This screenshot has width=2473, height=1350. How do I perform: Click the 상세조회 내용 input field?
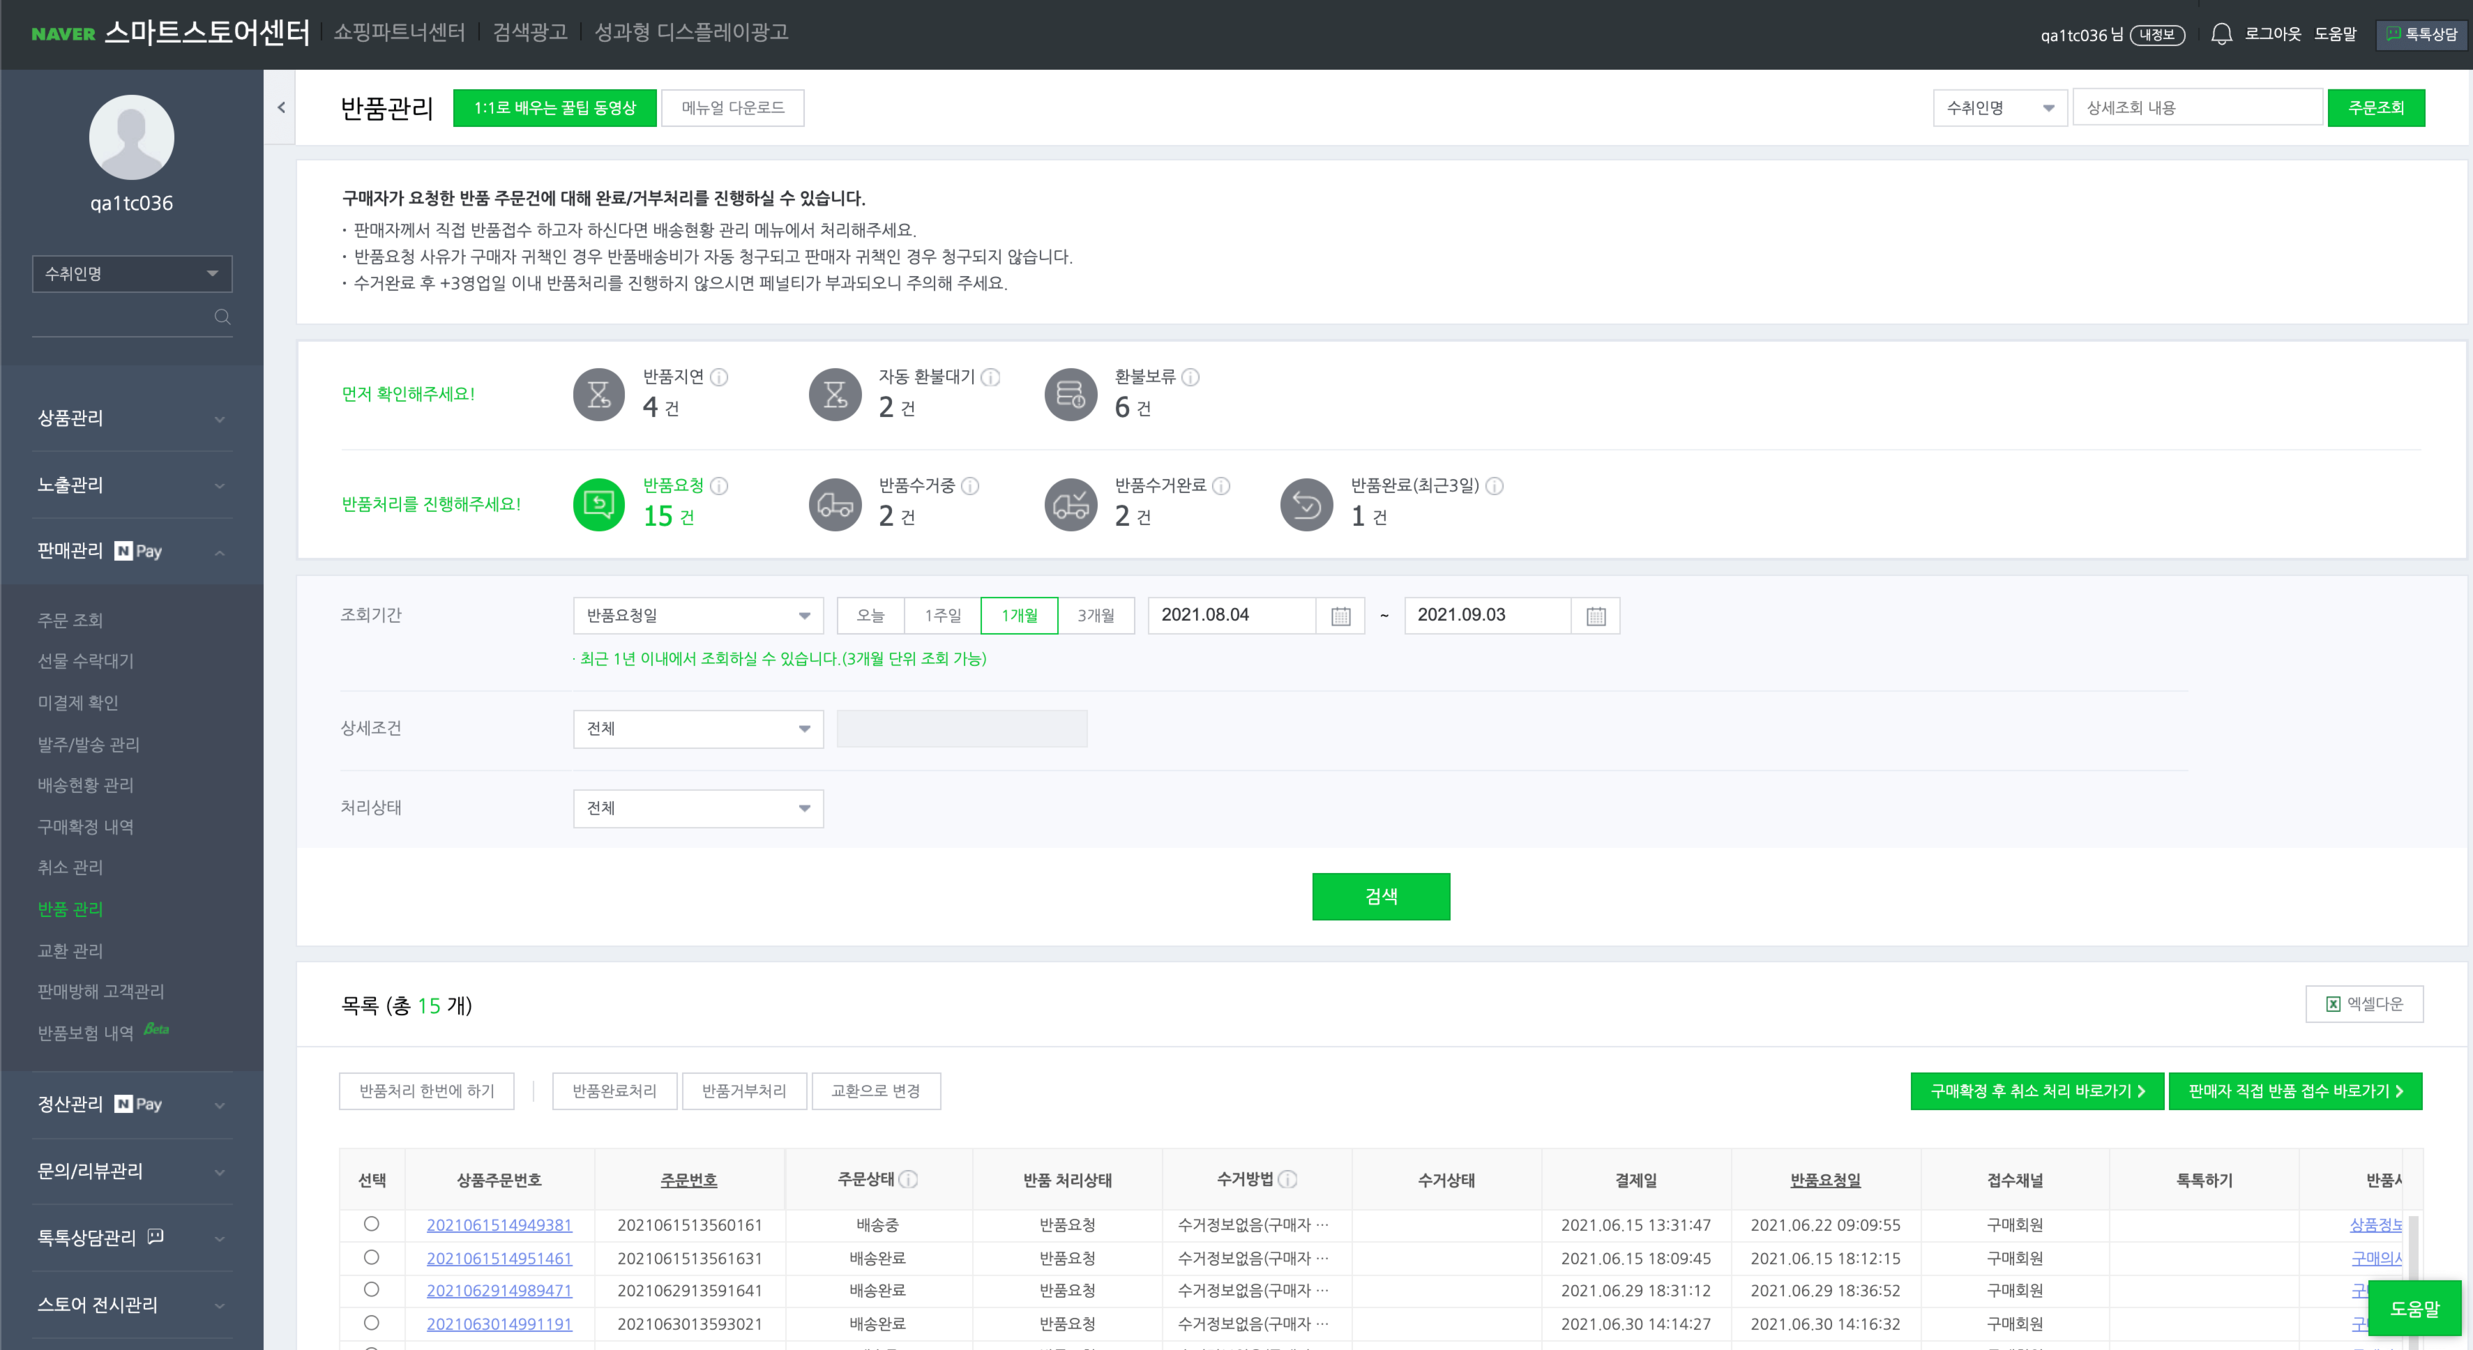point(2196,108)
